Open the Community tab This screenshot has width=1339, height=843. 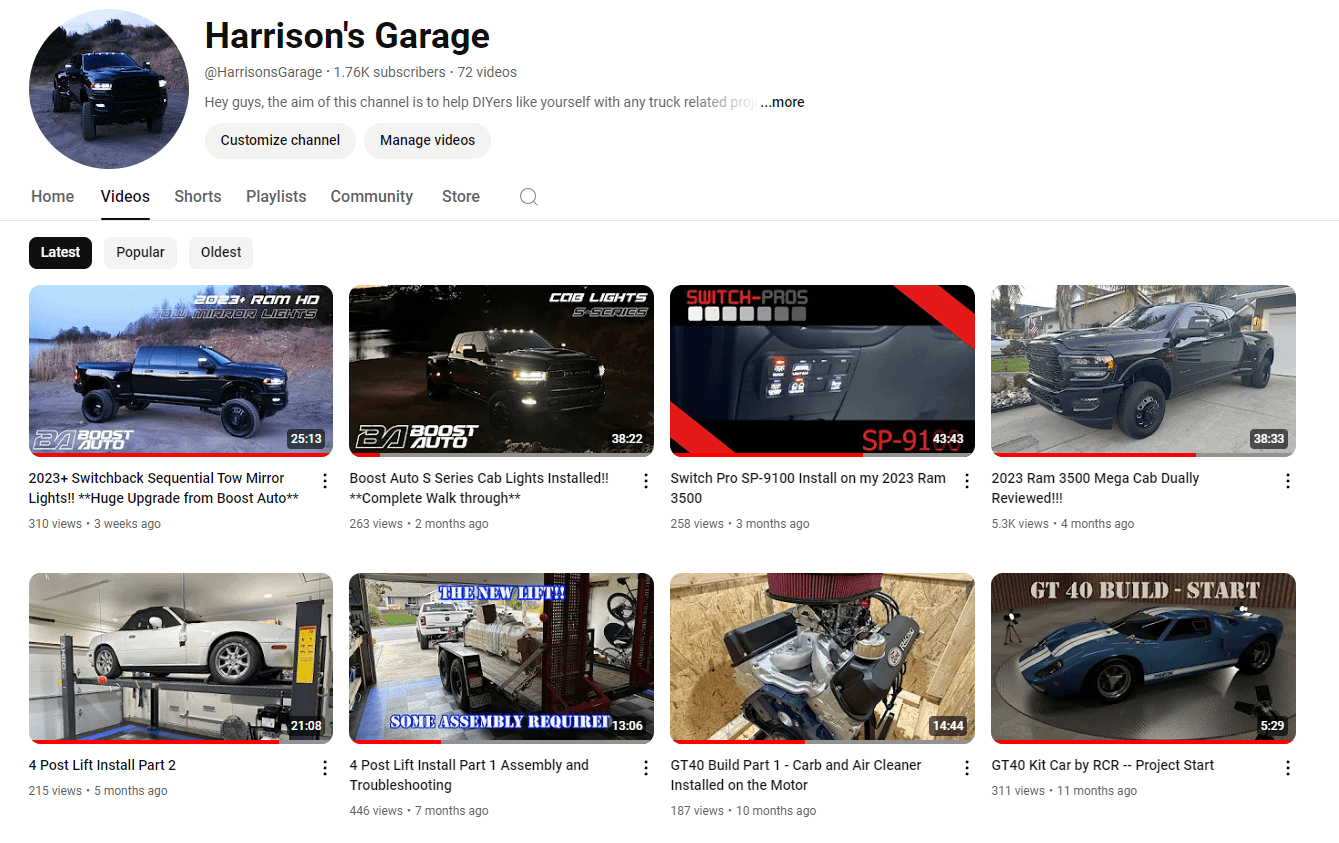click(x=372, y=197)
